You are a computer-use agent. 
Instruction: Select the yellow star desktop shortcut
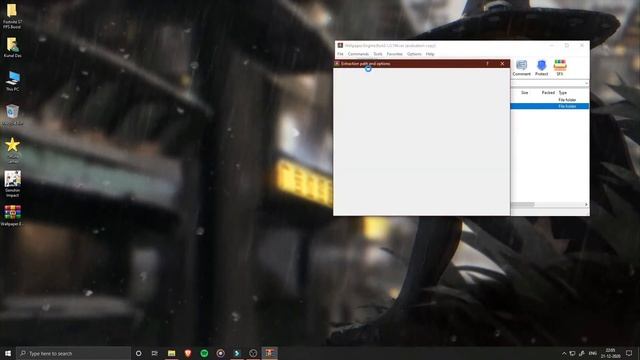point(13,150)
